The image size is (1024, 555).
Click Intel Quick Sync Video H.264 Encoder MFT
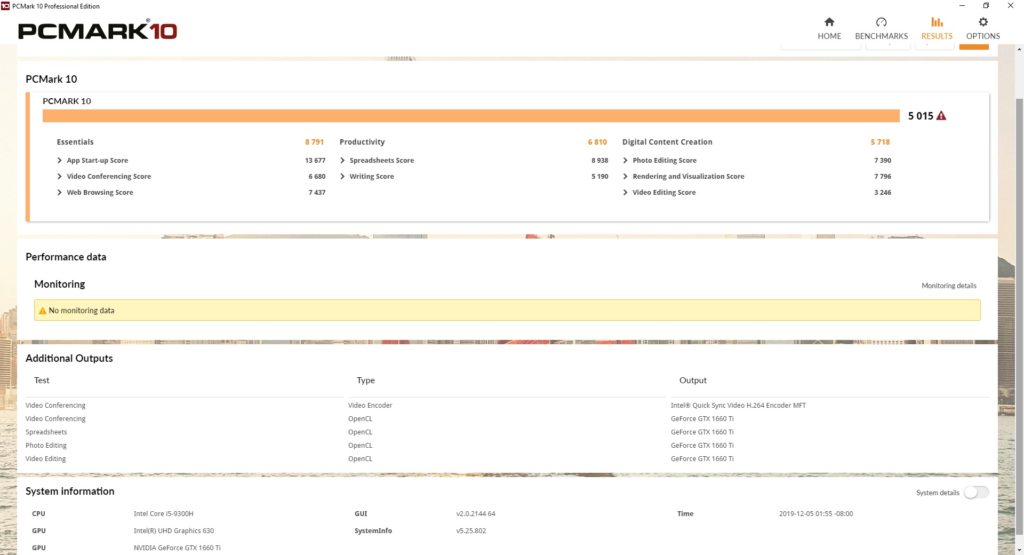[738, 405]
